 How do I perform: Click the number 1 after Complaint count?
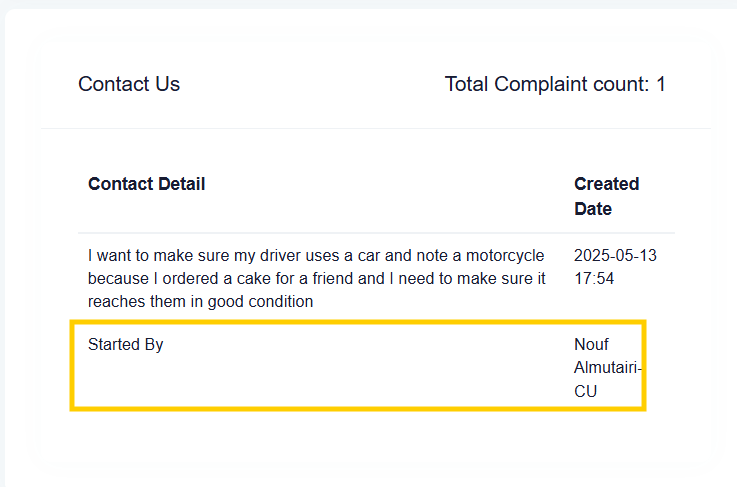(660, 84)
